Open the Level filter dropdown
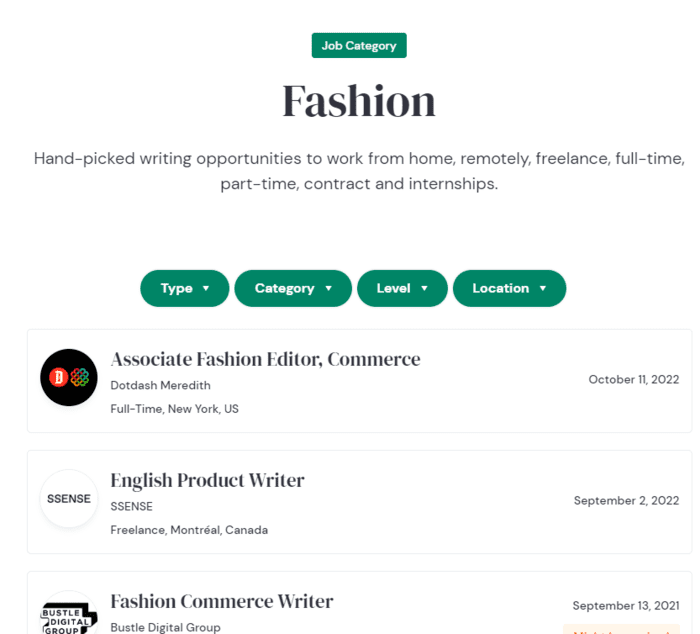The height and width of the screenshot is (634, 700). point(403,288)
